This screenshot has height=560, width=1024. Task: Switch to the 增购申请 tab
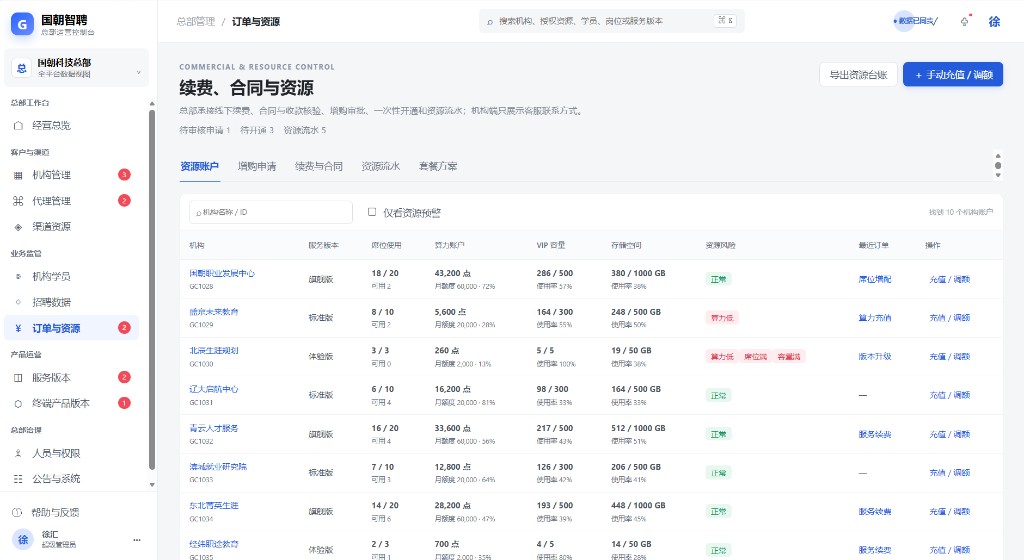point(257,166)
